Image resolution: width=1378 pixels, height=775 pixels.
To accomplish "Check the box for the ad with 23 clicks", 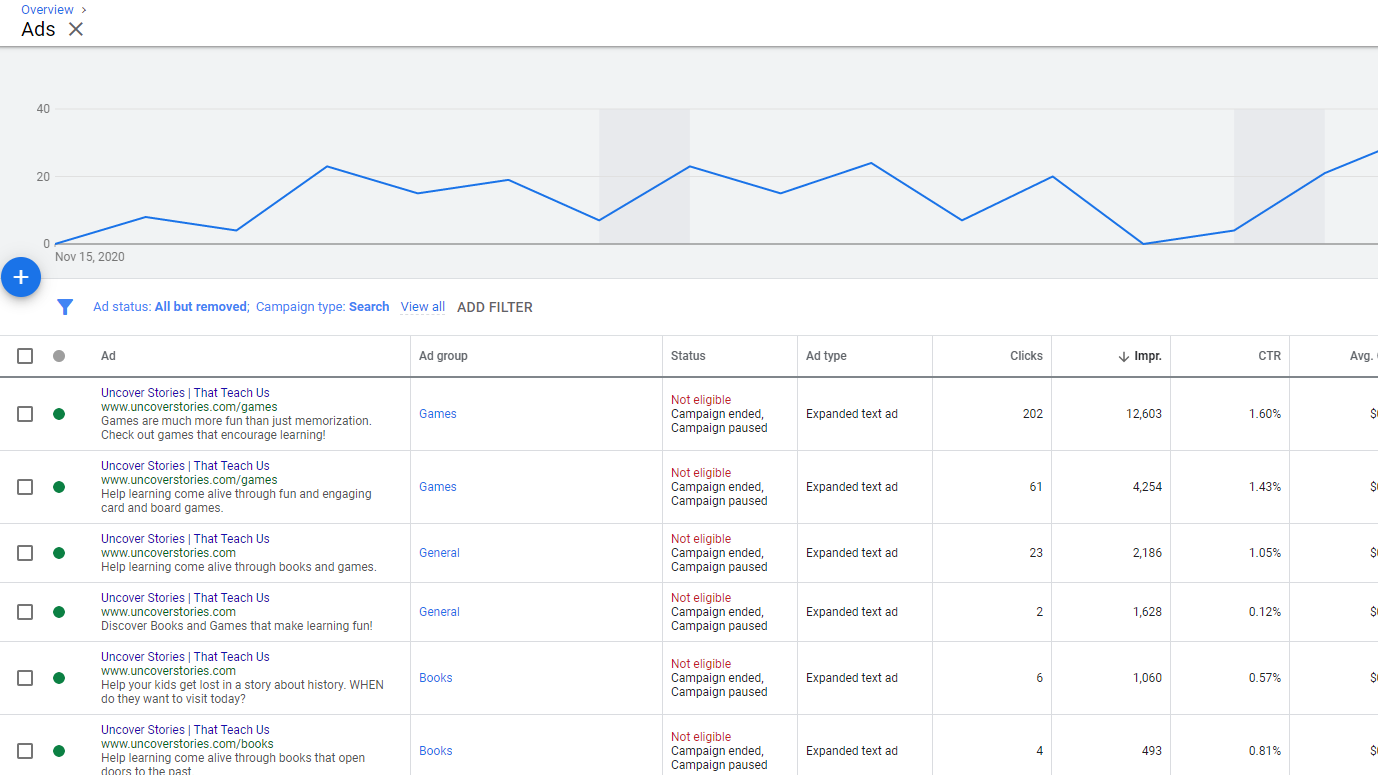I will [x=25, y=553].
